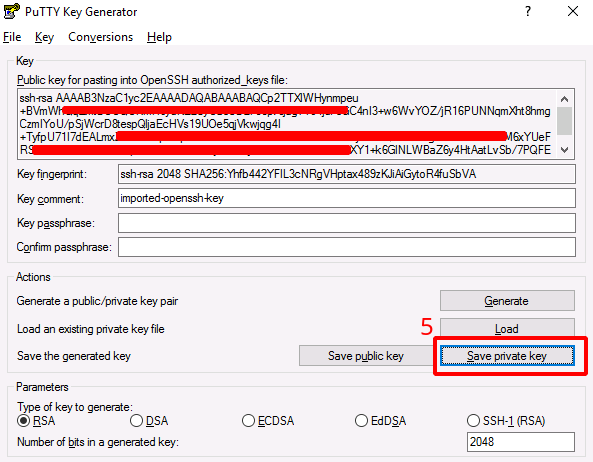Click the Key passphrase field

pyautogui.click(x=347, y=223)
